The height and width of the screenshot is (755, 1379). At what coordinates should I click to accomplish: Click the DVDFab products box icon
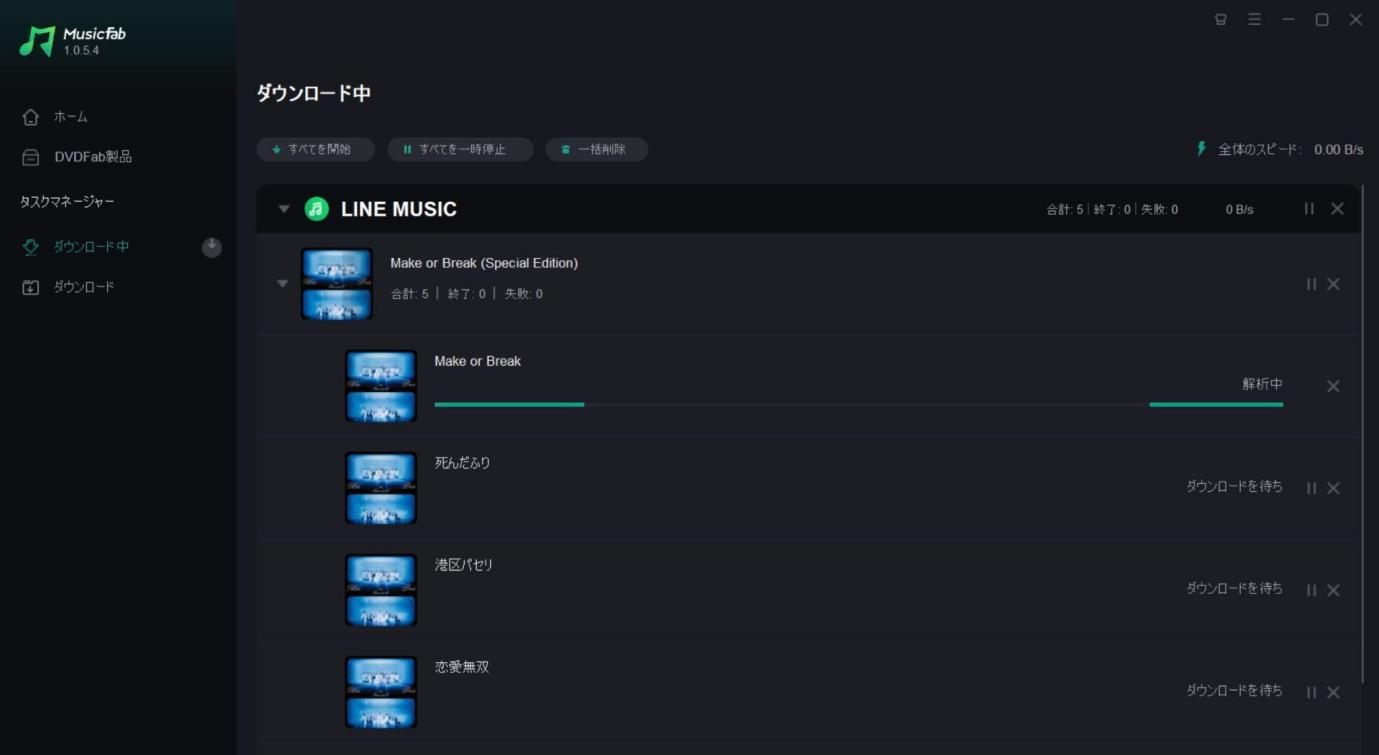[31, 157]
